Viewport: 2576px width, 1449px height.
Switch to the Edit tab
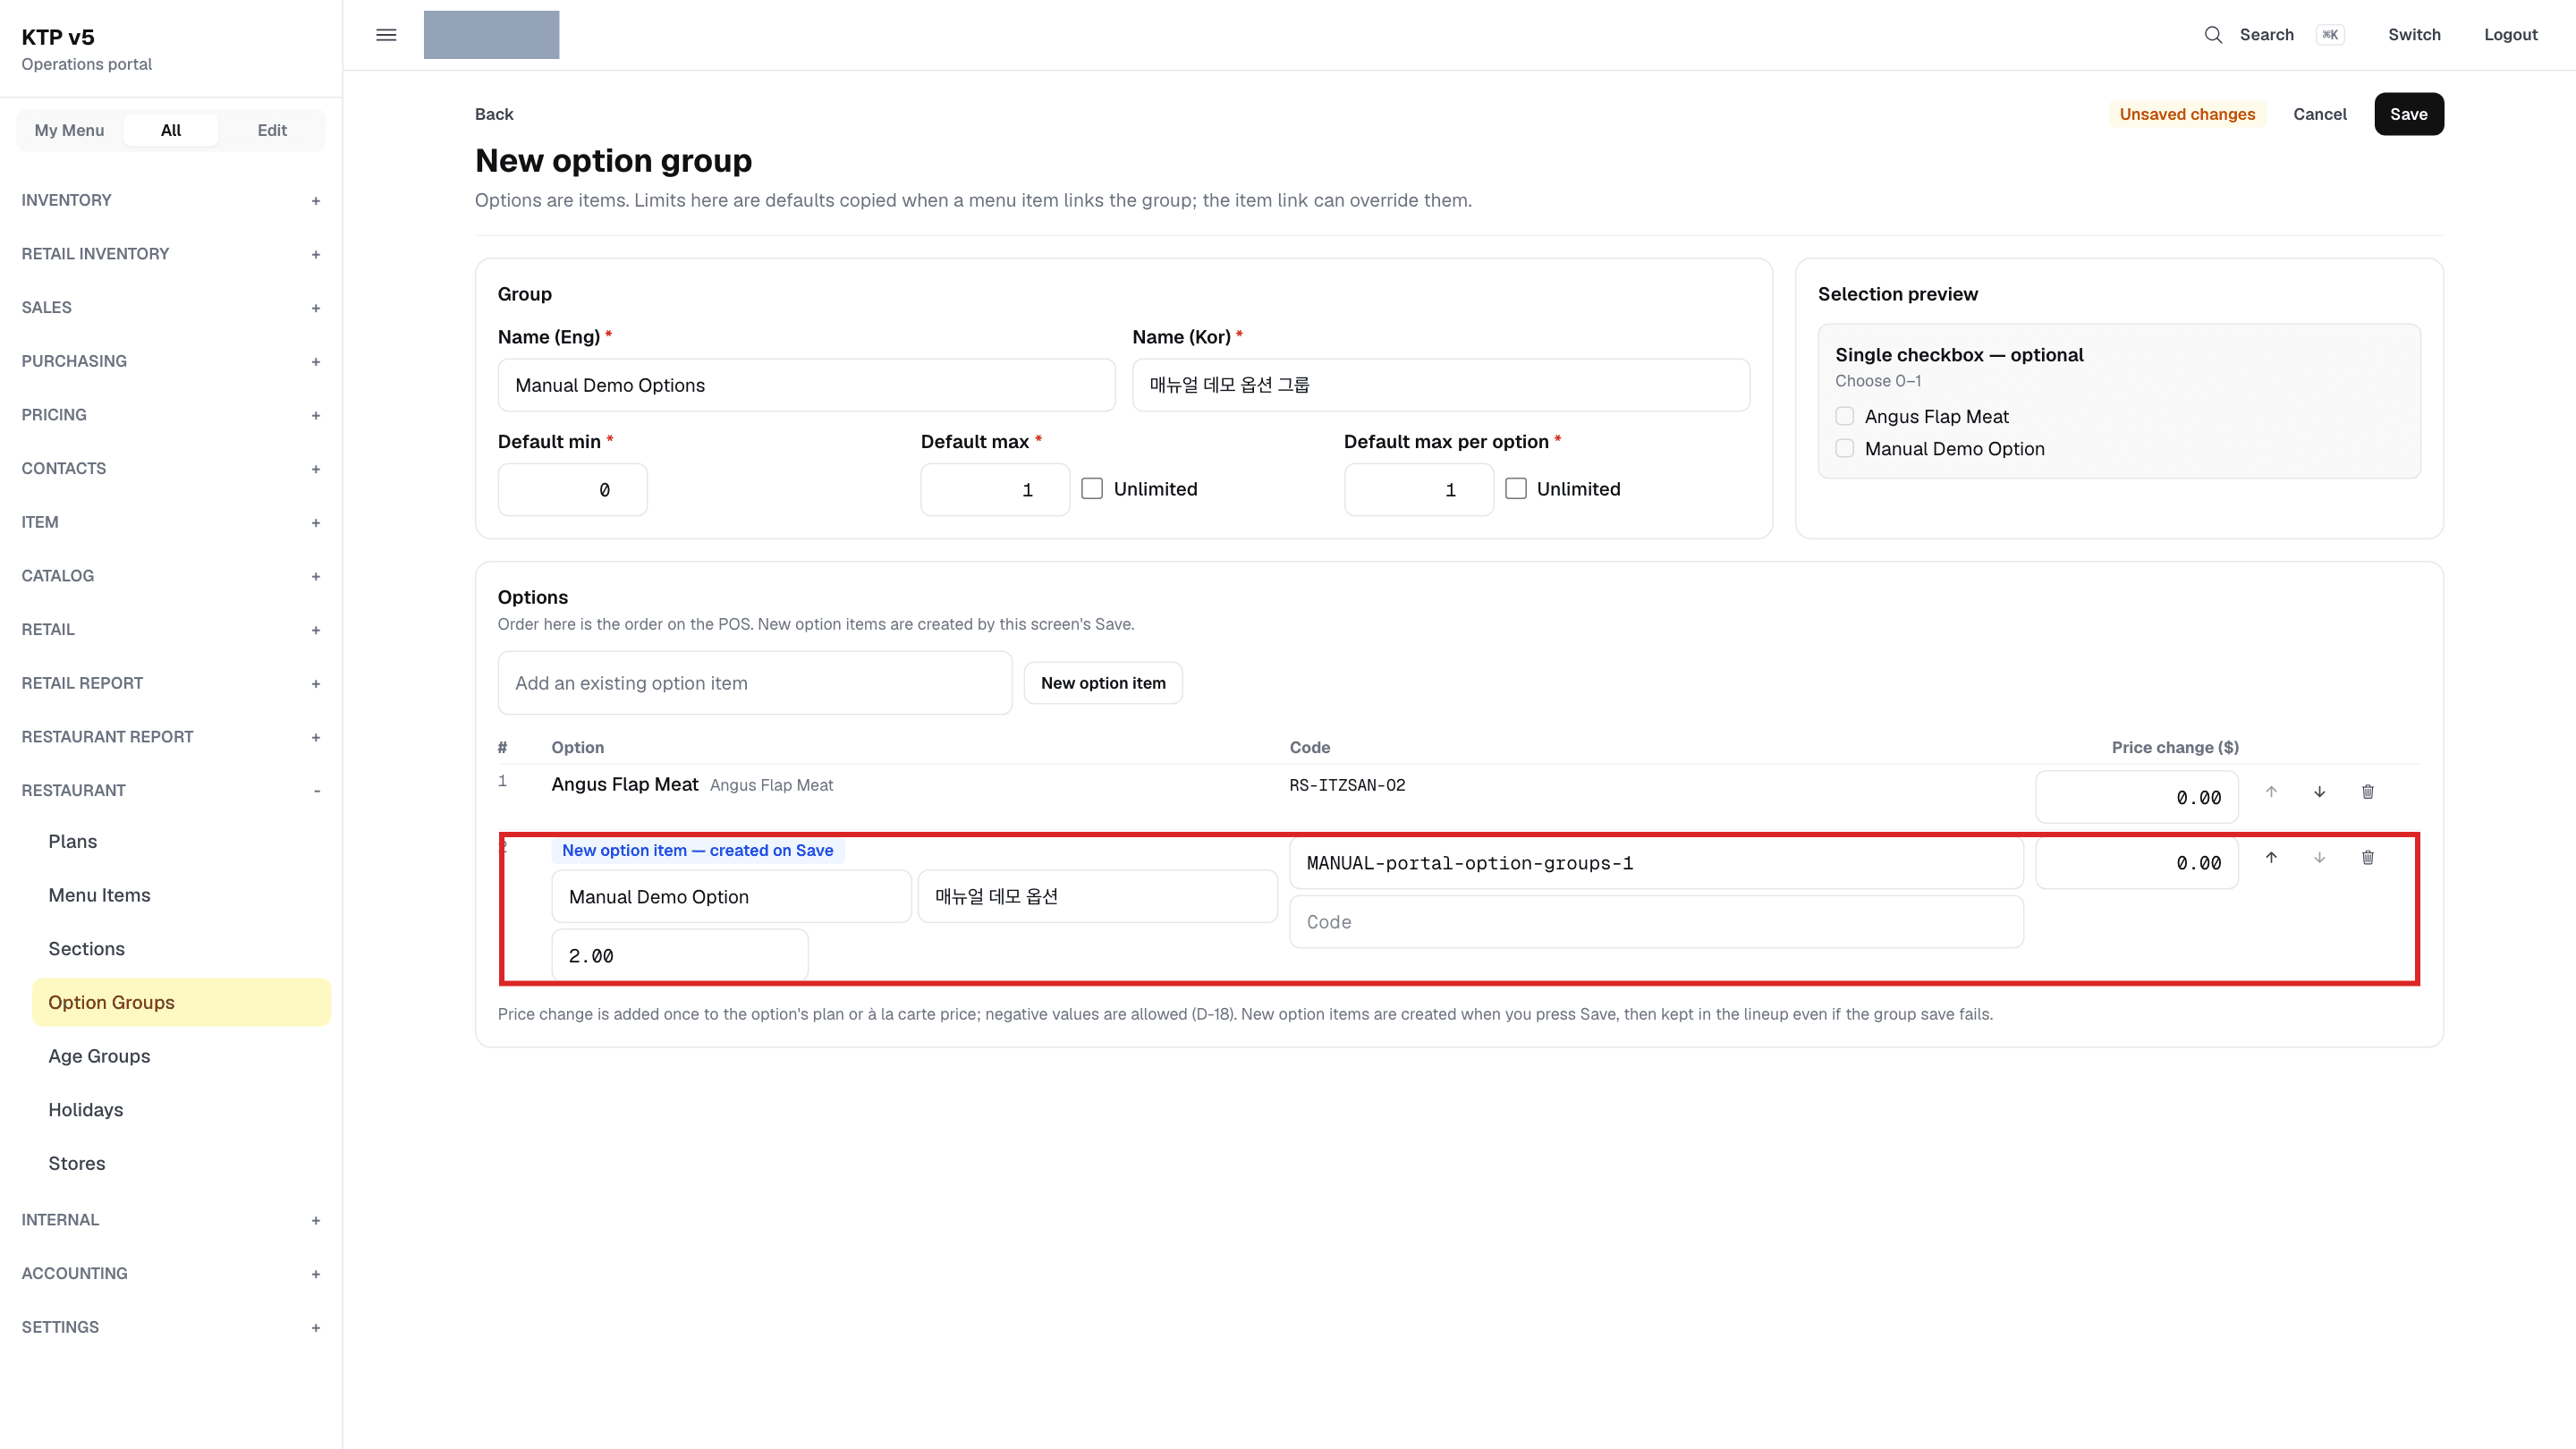pos(272,130)
